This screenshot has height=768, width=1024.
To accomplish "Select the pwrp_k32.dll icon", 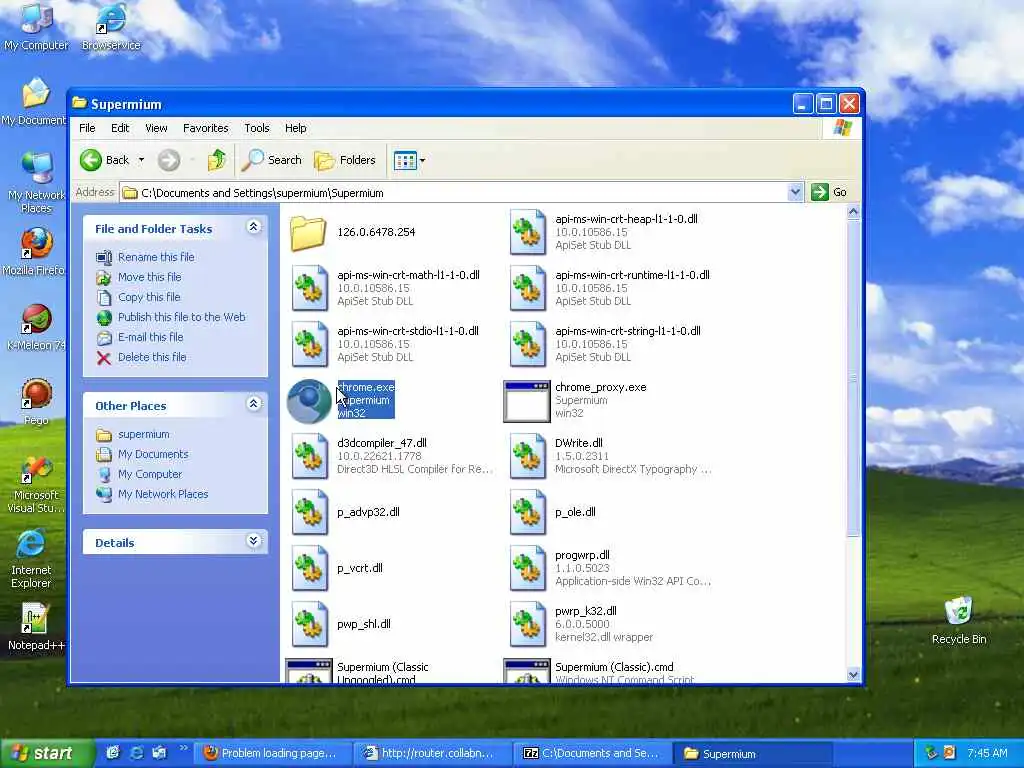I will (528, 625).
